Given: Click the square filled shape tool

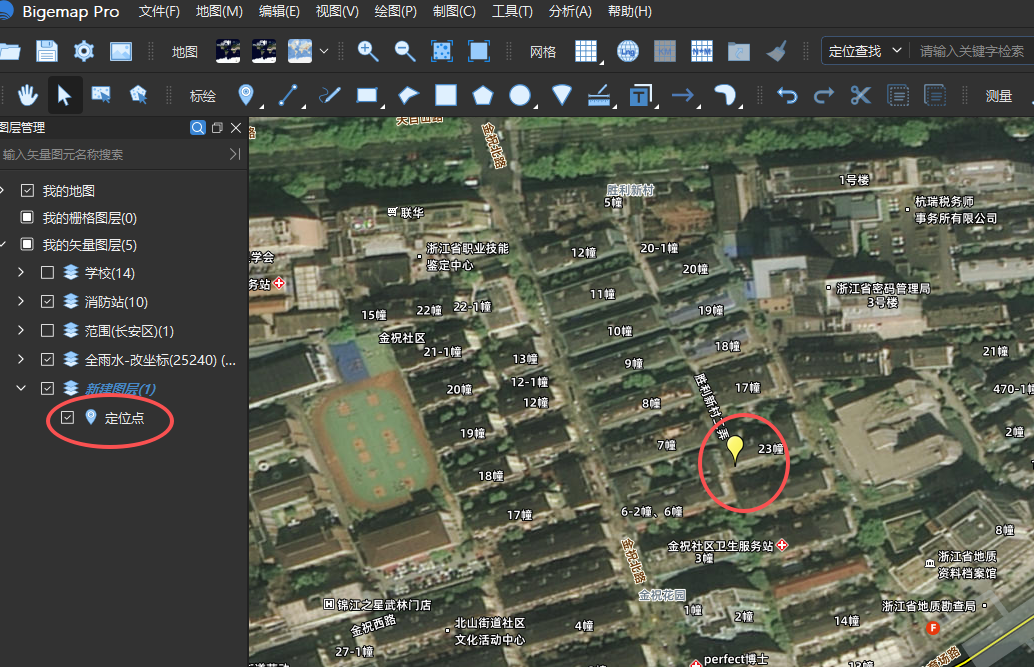Looking at the screenshot, I should [446, 96].
